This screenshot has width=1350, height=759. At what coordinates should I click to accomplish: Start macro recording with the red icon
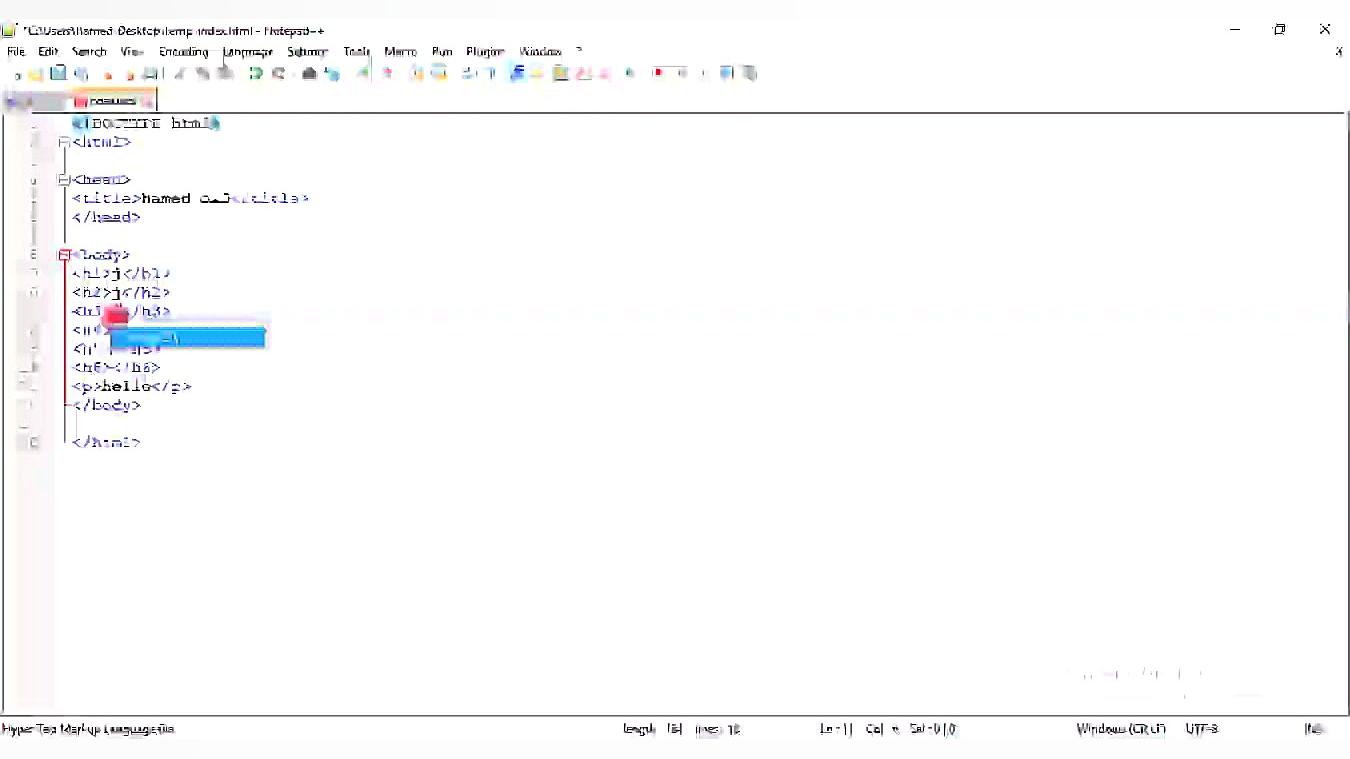[657, 73]
